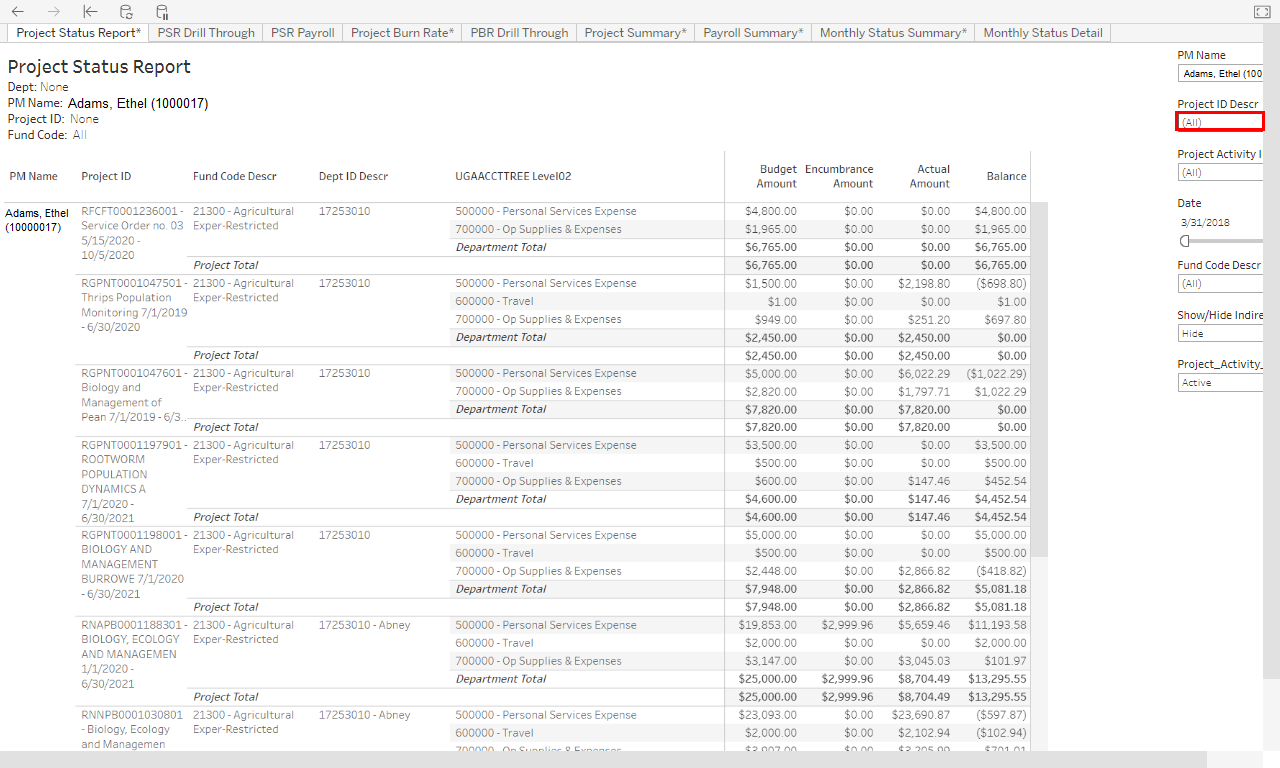
Task: Open the Payroll Summary* tab
Action: 753,33
